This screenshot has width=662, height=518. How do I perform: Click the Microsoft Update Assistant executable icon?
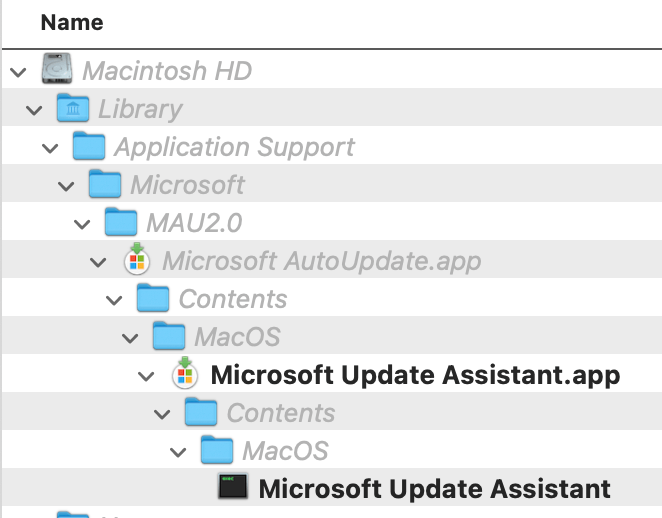coord(233,489)
